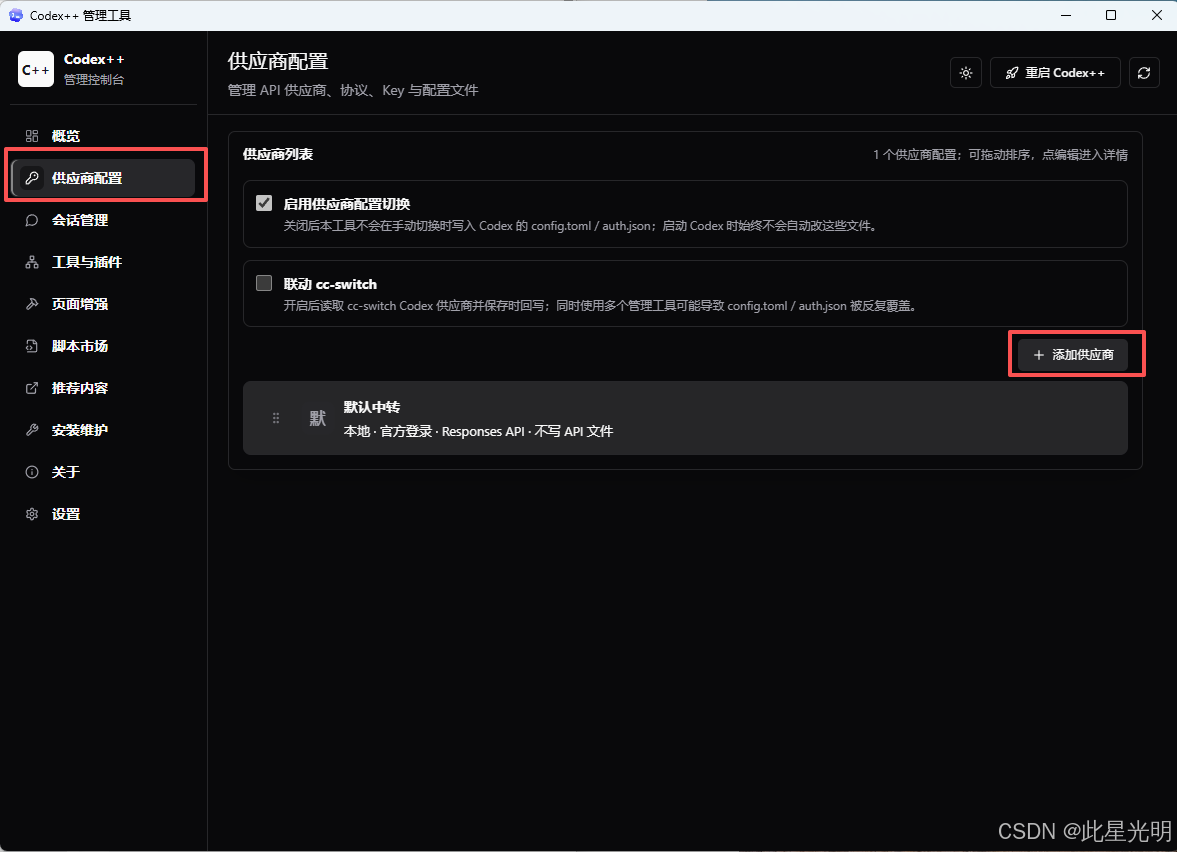The height and width of the screenshot is (852, 1177).
Task: Click the 供应商列表 heading text
Action: [278, 155]
